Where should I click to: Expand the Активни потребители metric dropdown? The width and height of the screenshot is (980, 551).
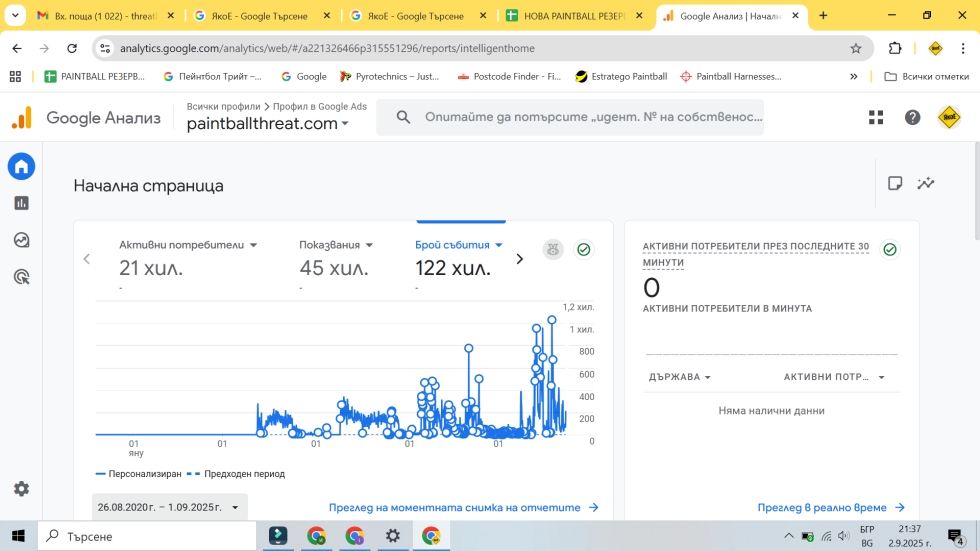253,245
